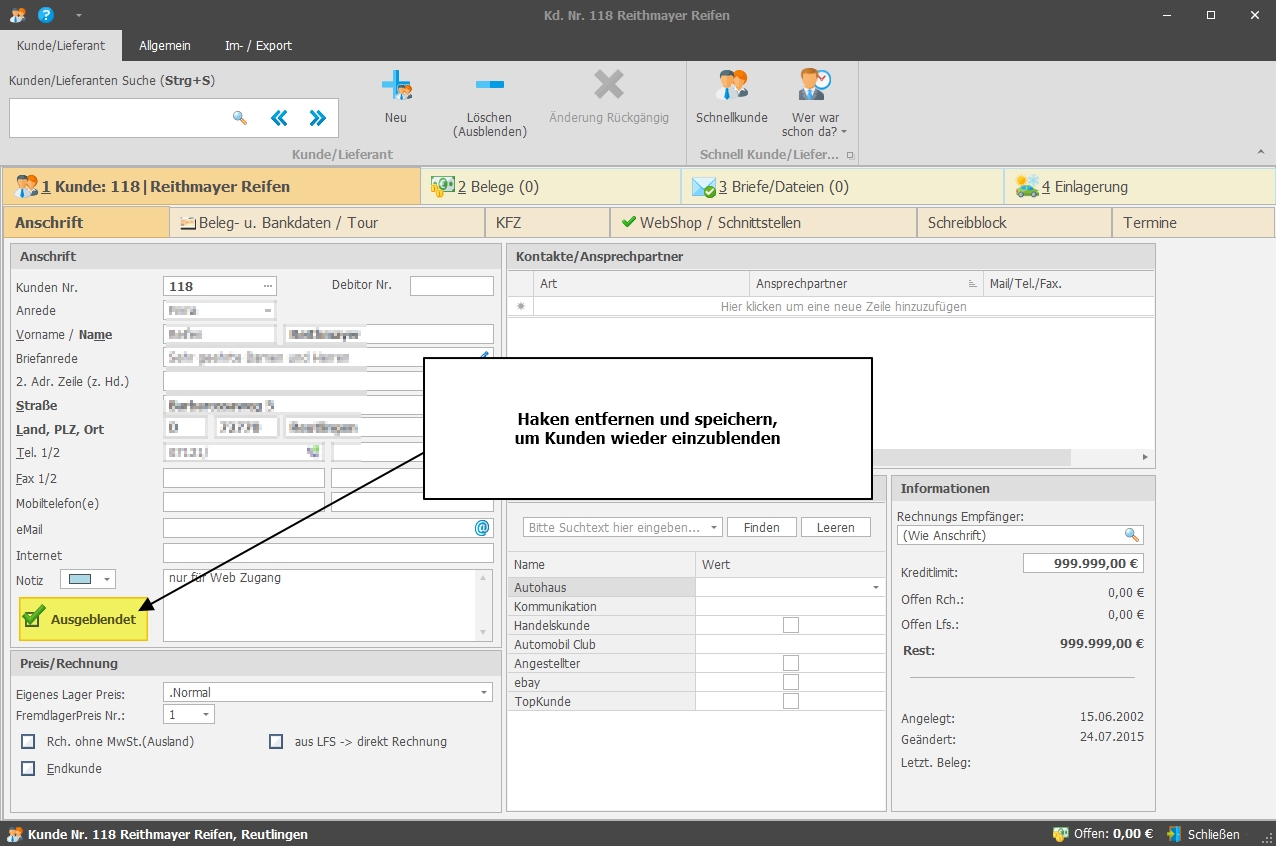This screenshot has width=1276, height=846.
Task: Toggle the Handelskunde checkbox
Action: coord(791,625)
